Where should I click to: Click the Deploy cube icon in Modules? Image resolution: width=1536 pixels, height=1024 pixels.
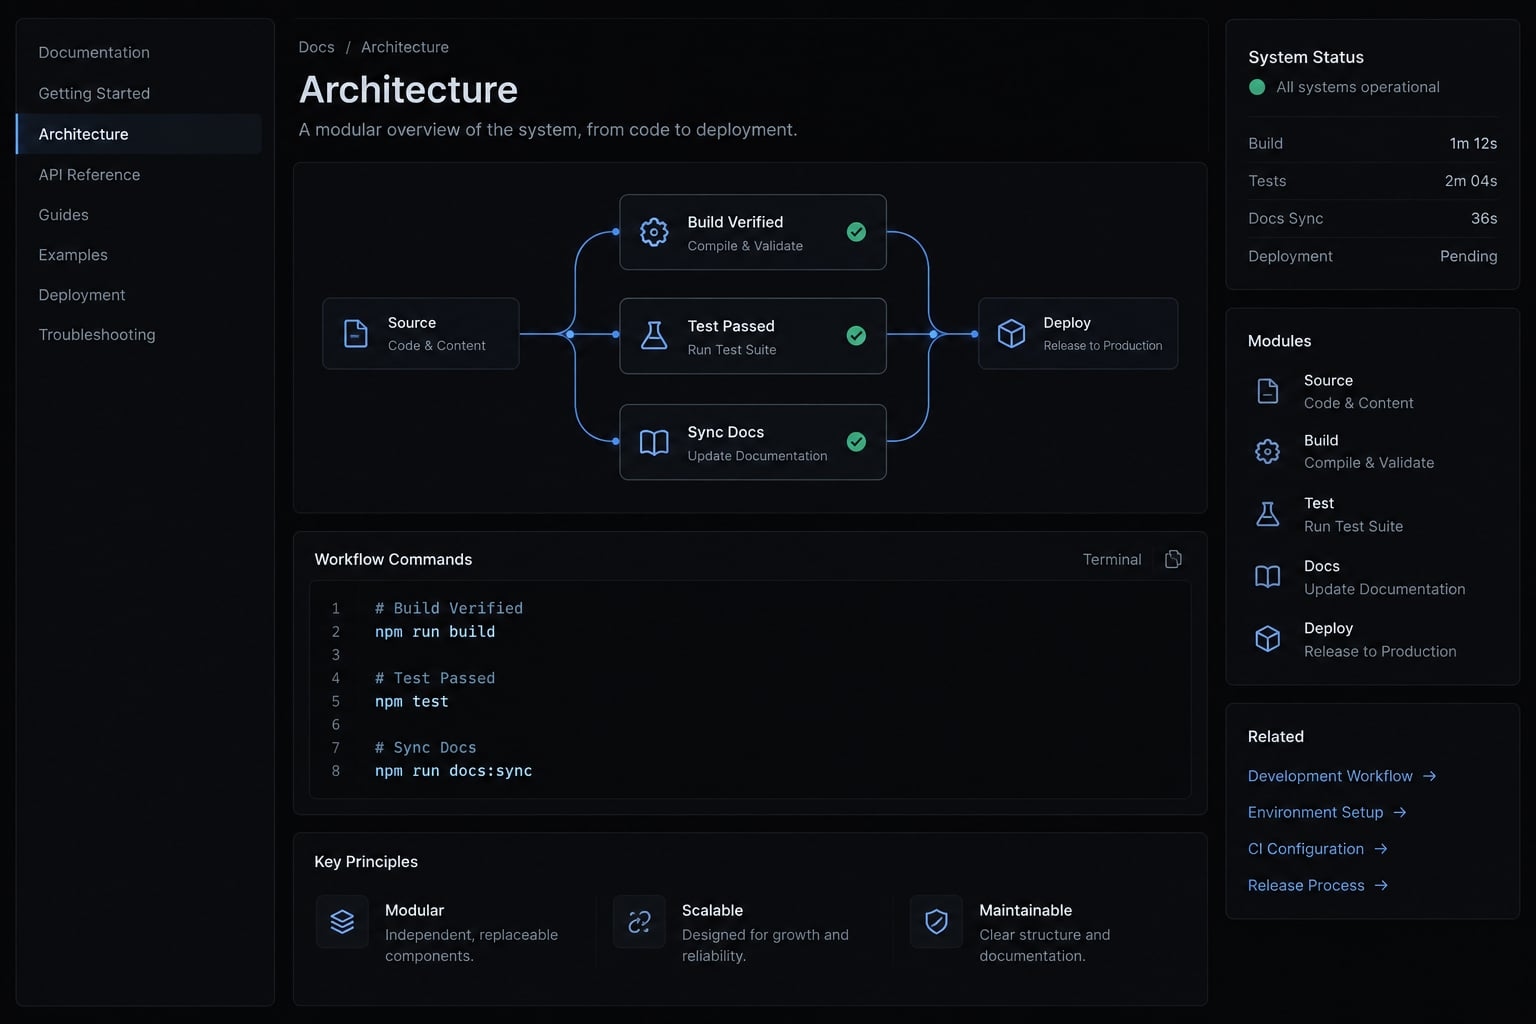[x=1267, y=639]
